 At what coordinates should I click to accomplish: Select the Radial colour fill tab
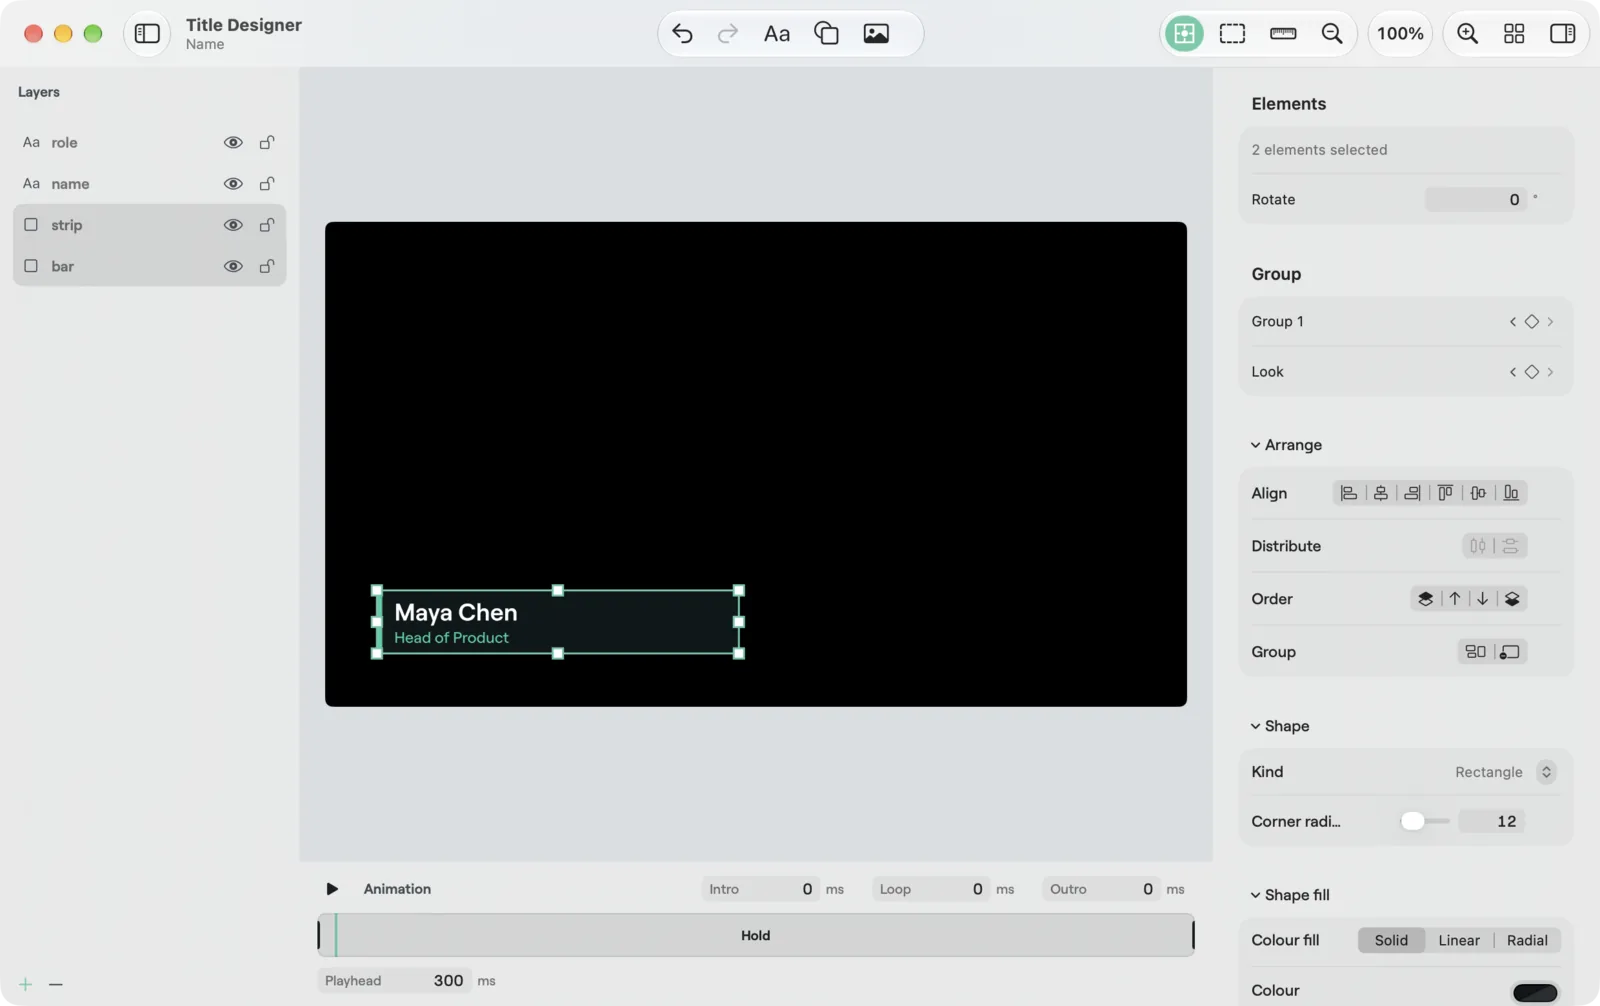[x=1527, y=940]
